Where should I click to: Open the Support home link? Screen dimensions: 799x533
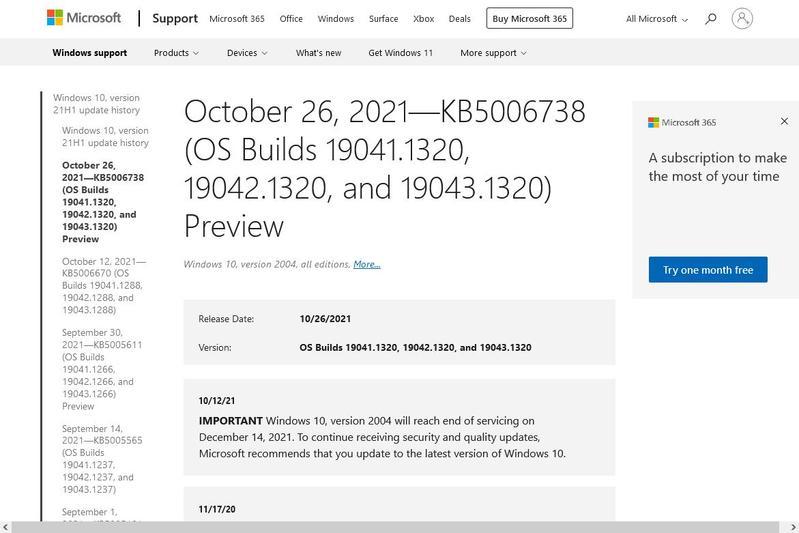175,18
